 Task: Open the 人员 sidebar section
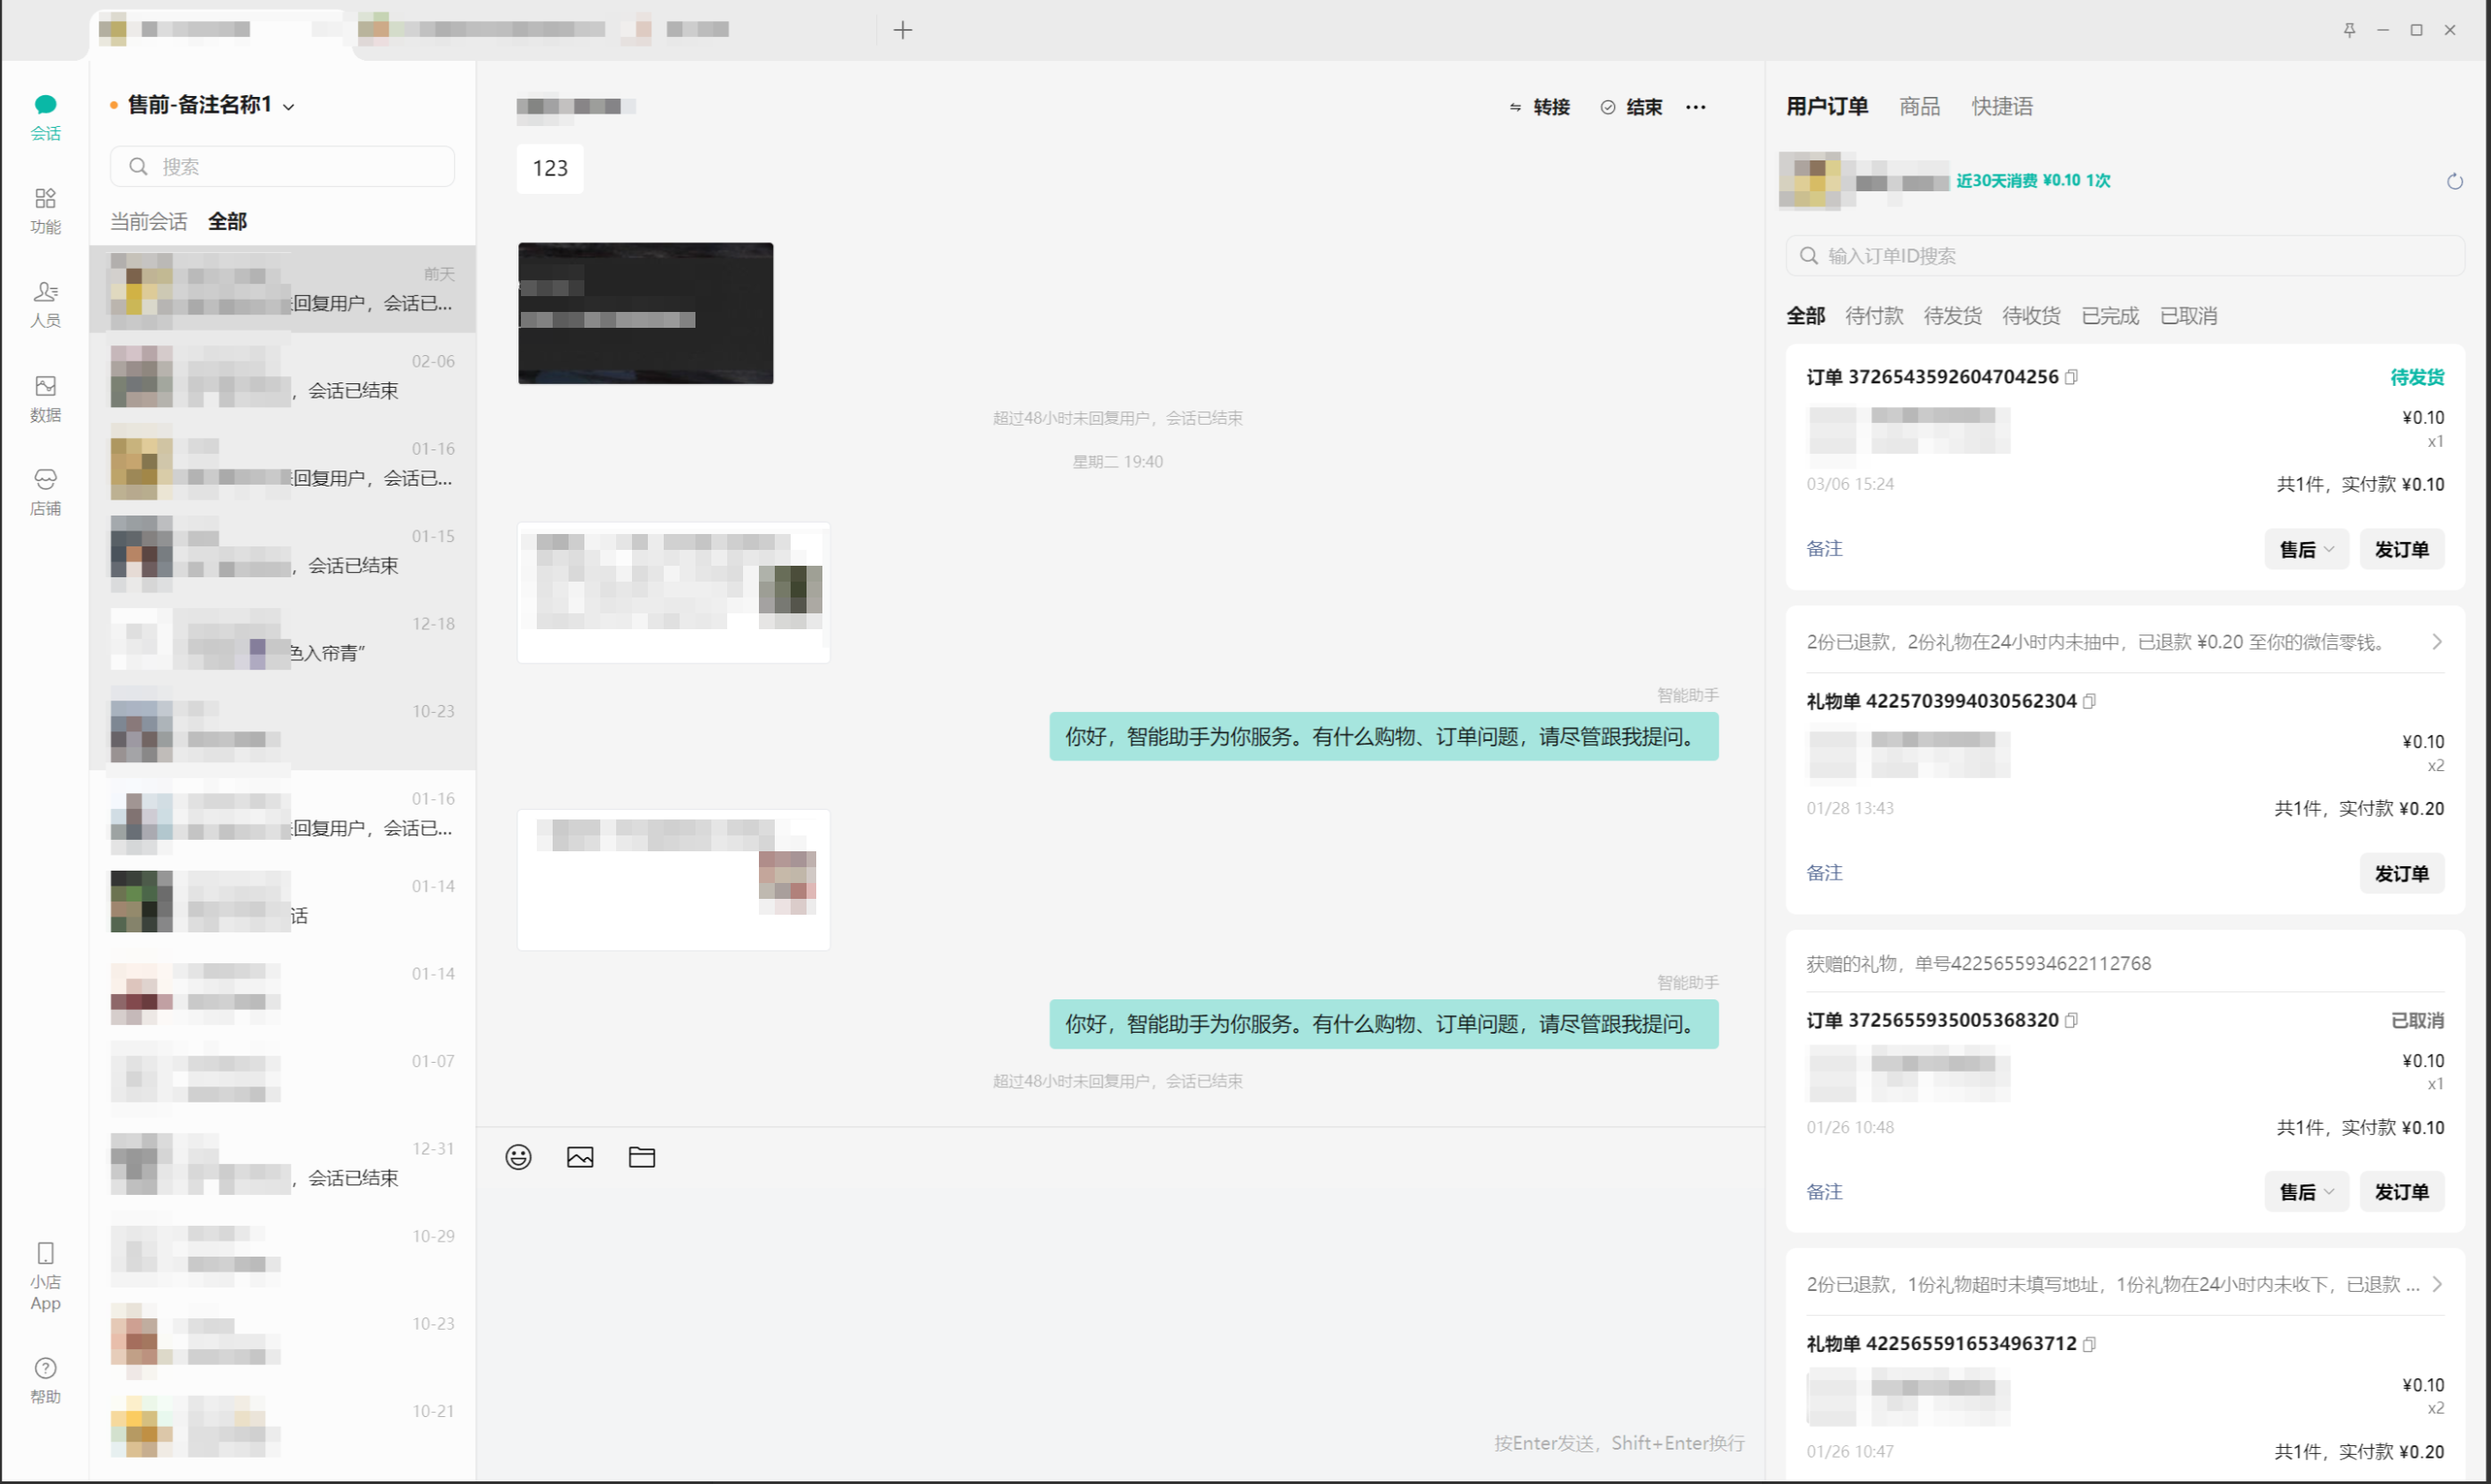(x=45, y=304)
